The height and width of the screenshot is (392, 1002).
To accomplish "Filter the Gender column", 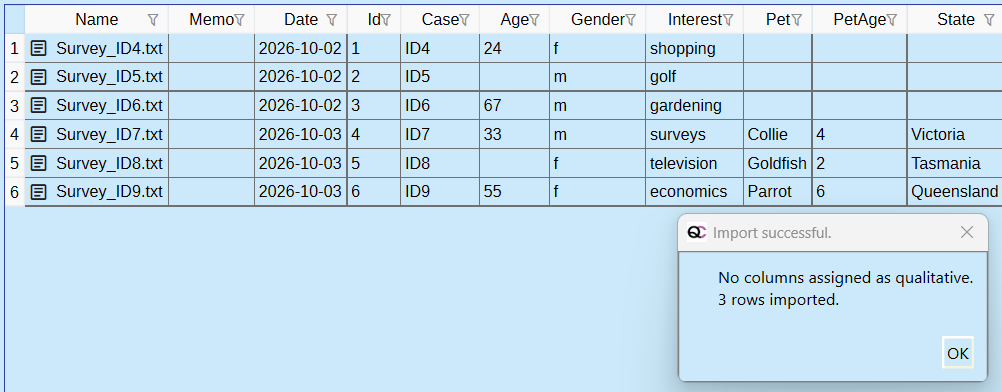I will [631, 20].
